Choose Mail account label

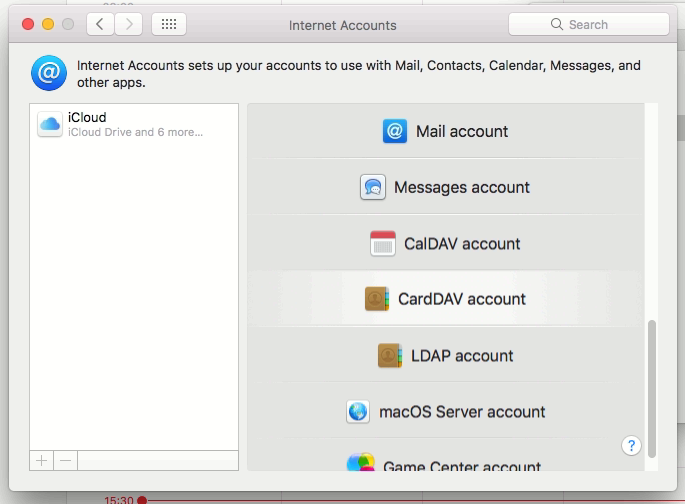tap(462, 131)
